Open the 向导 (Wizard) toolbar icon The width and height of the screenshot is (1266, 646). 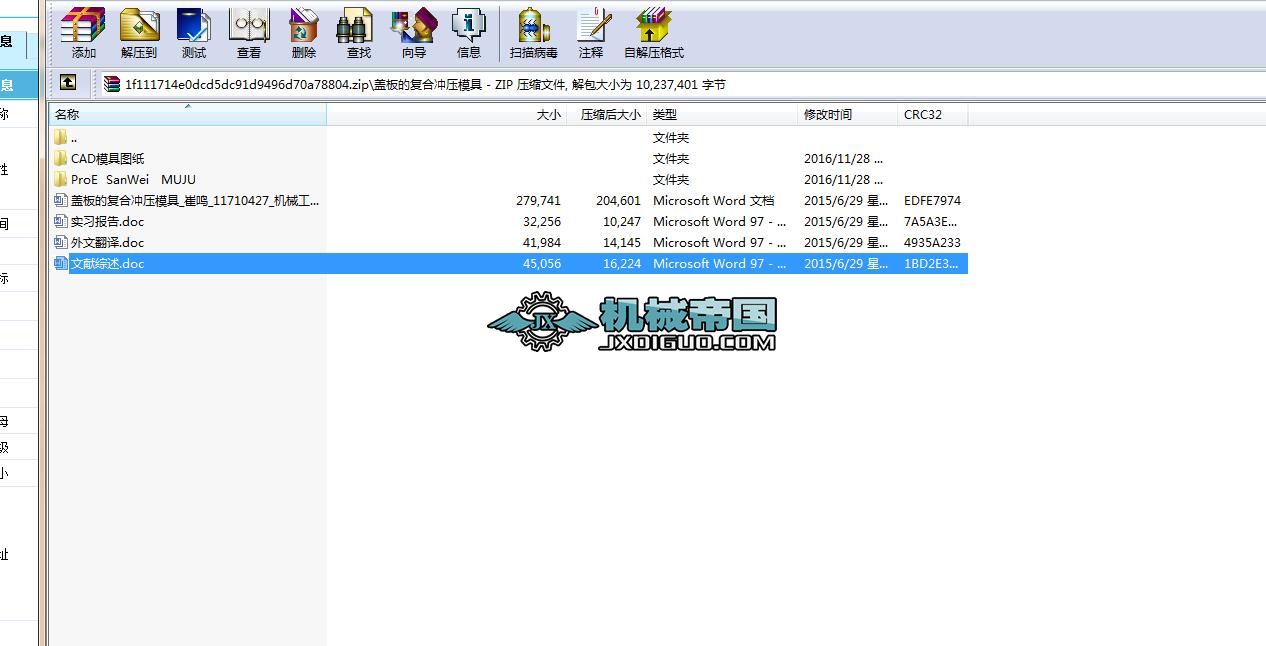click(x=413, y=25)
